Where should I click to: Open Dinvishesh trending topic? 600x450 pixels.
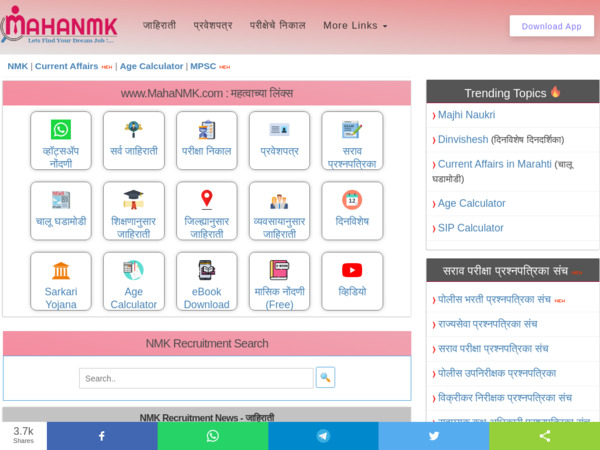463,139
